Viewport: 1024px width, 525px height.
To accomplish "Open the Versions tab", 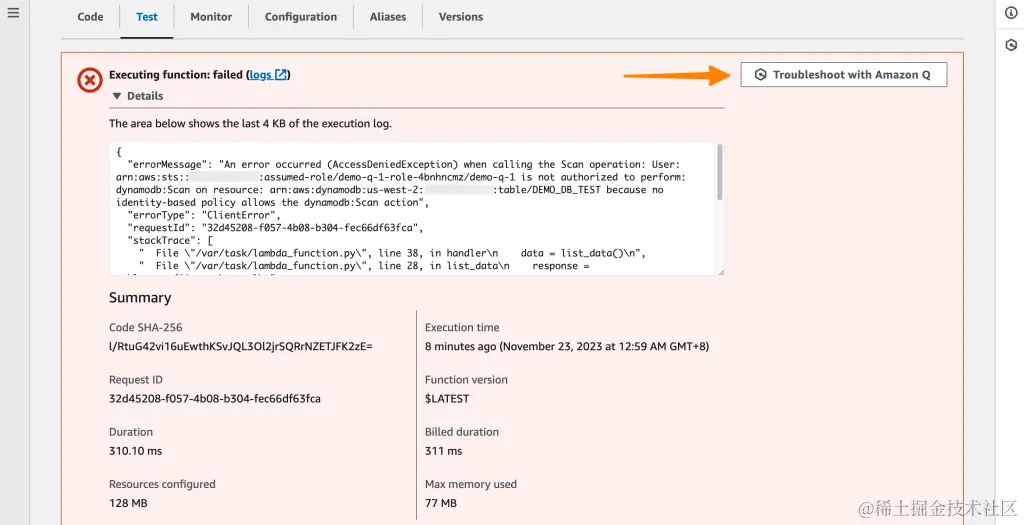I will pos(460,17).
